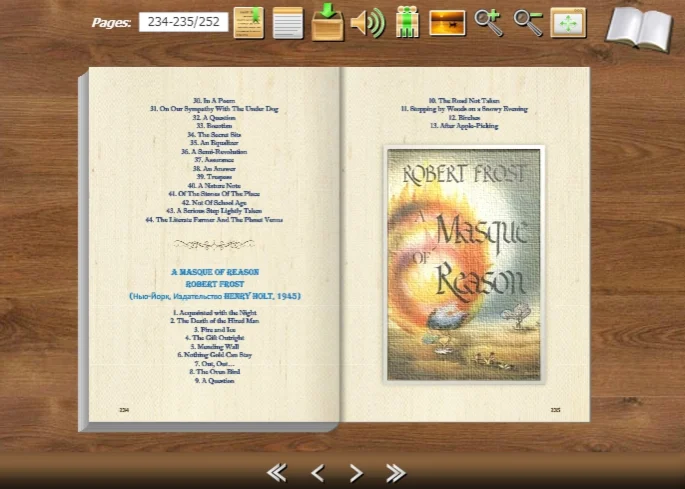
Task: Select '2. The Death of the Hired Man'
Action: point(214,321)
